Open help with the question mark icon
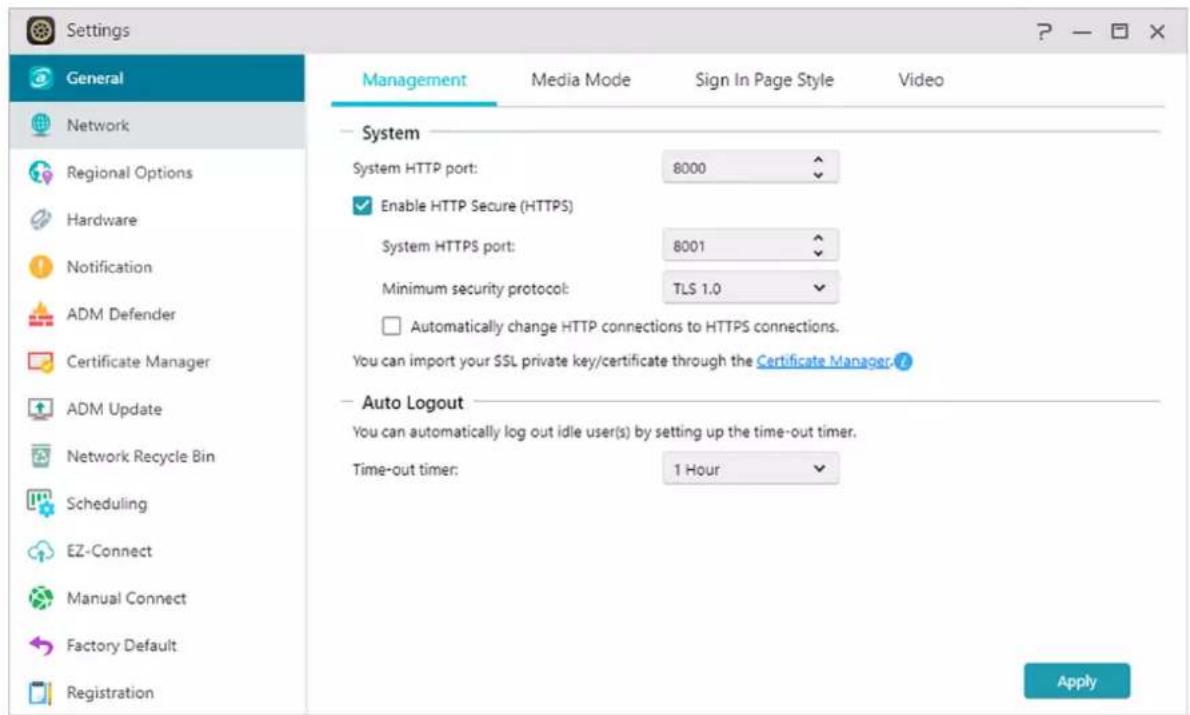Screen dimensions: 1190x715 coord(1045,31)
